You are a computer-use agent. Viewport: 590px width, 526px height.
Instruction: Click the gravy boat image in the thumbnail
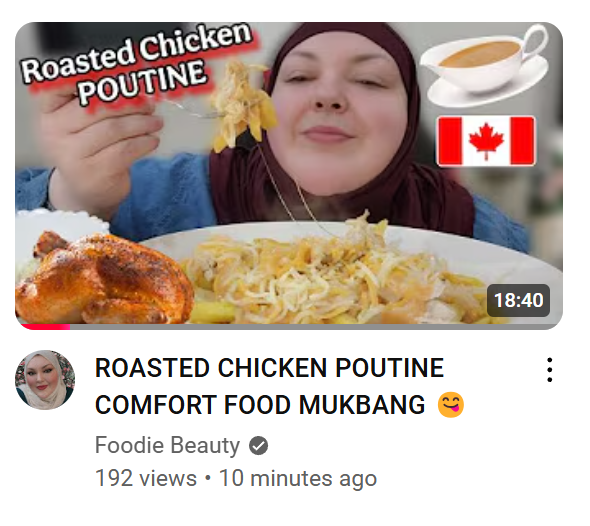[484, 65]
